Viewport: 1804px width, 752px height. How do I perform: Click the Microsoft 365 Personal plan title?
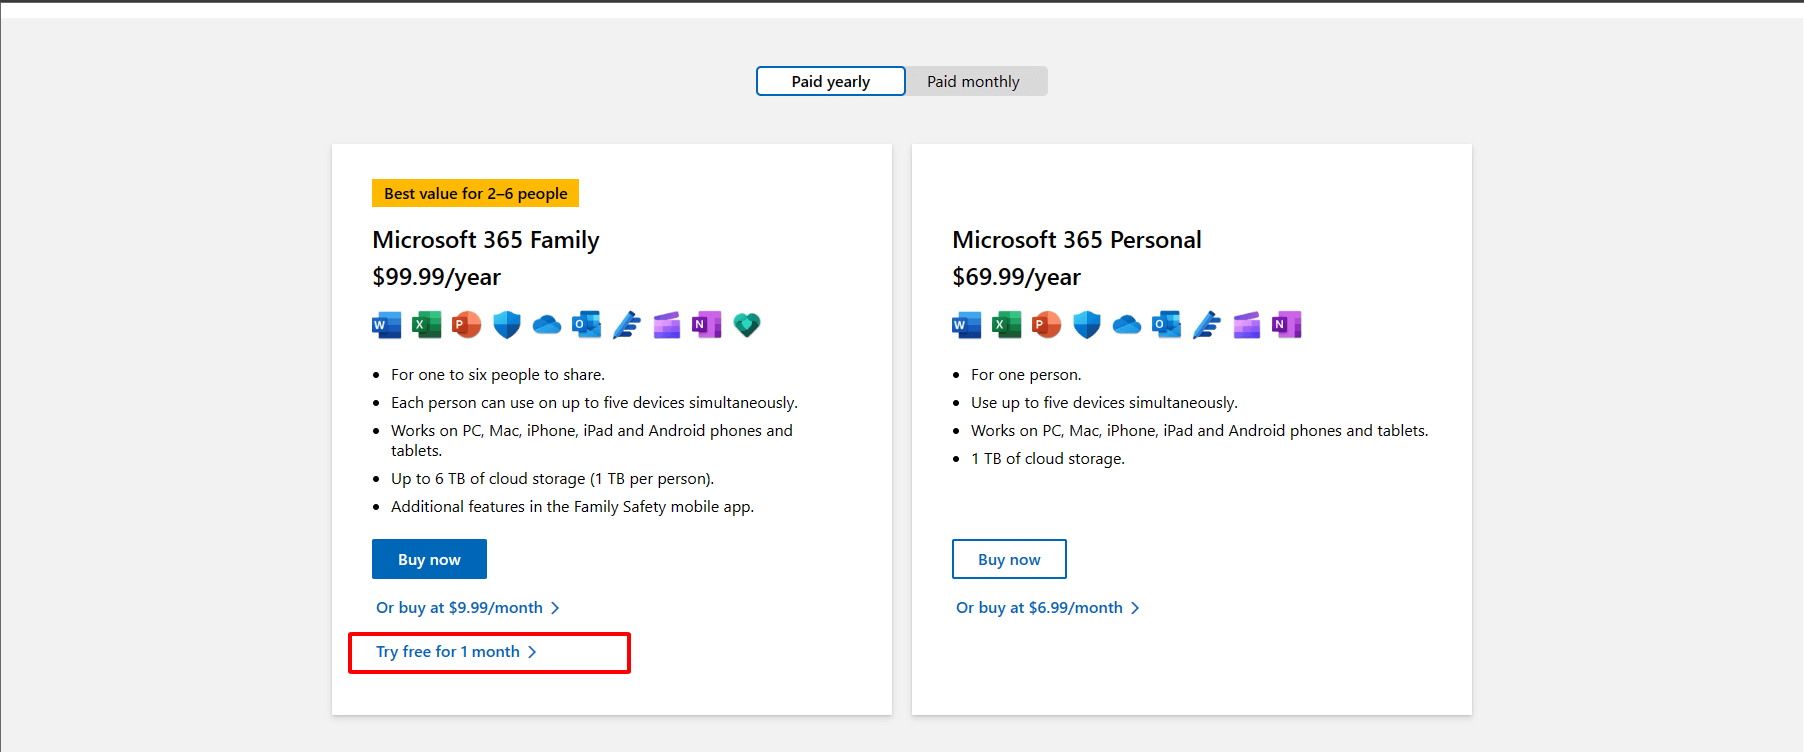click(1076, 240)
